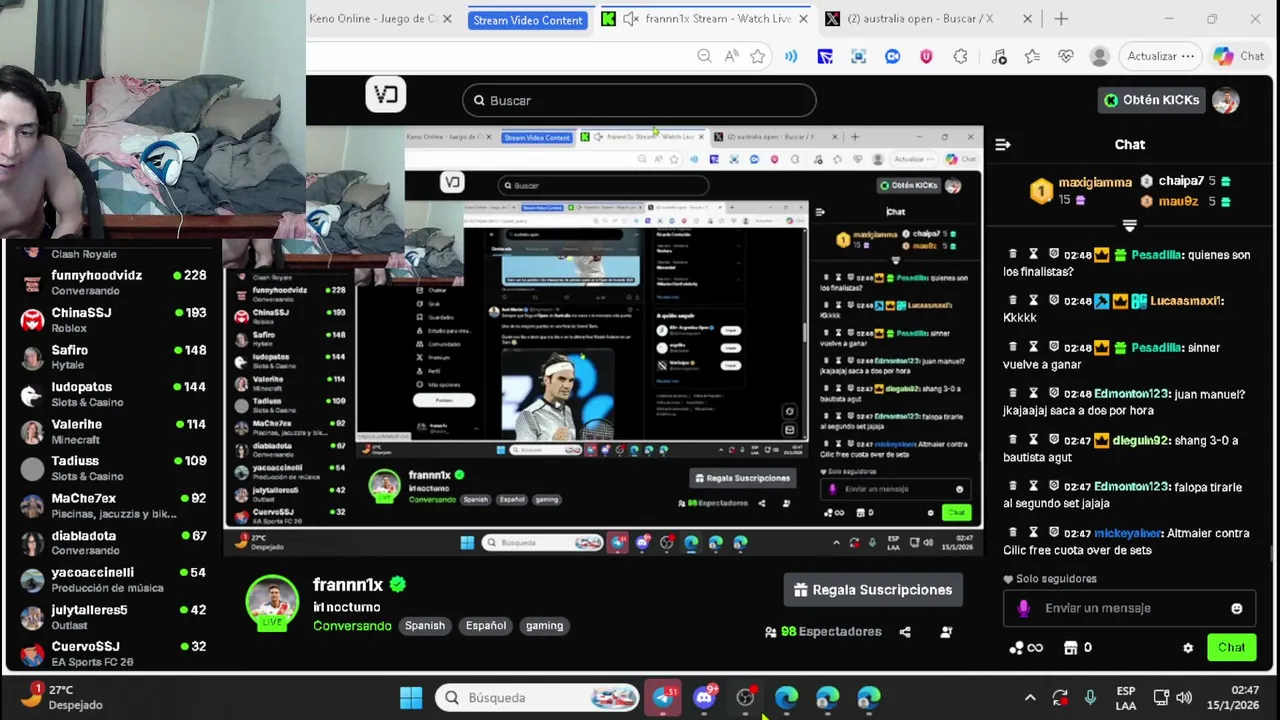Open the Windows Start menu

pos(411,698)
